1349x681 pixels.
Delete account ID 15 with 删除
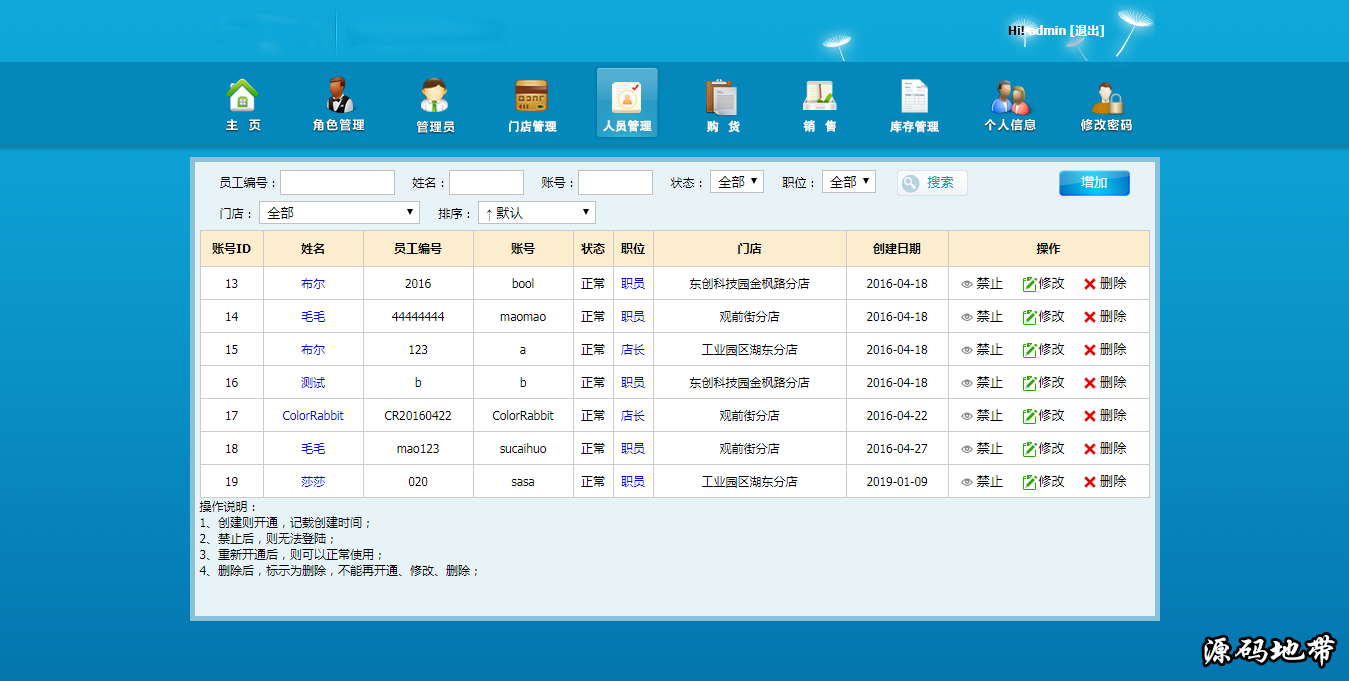tap(1105, 349)
